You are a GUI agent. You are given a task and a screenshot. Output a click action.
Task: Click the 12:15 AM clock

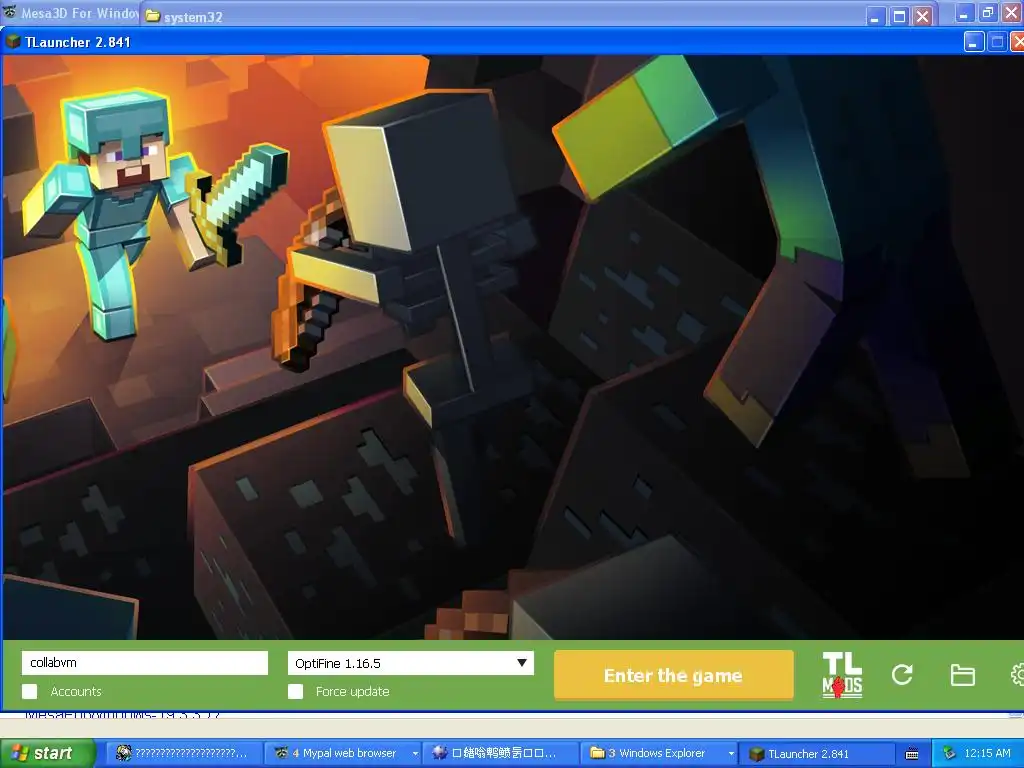tap(987, 753)
